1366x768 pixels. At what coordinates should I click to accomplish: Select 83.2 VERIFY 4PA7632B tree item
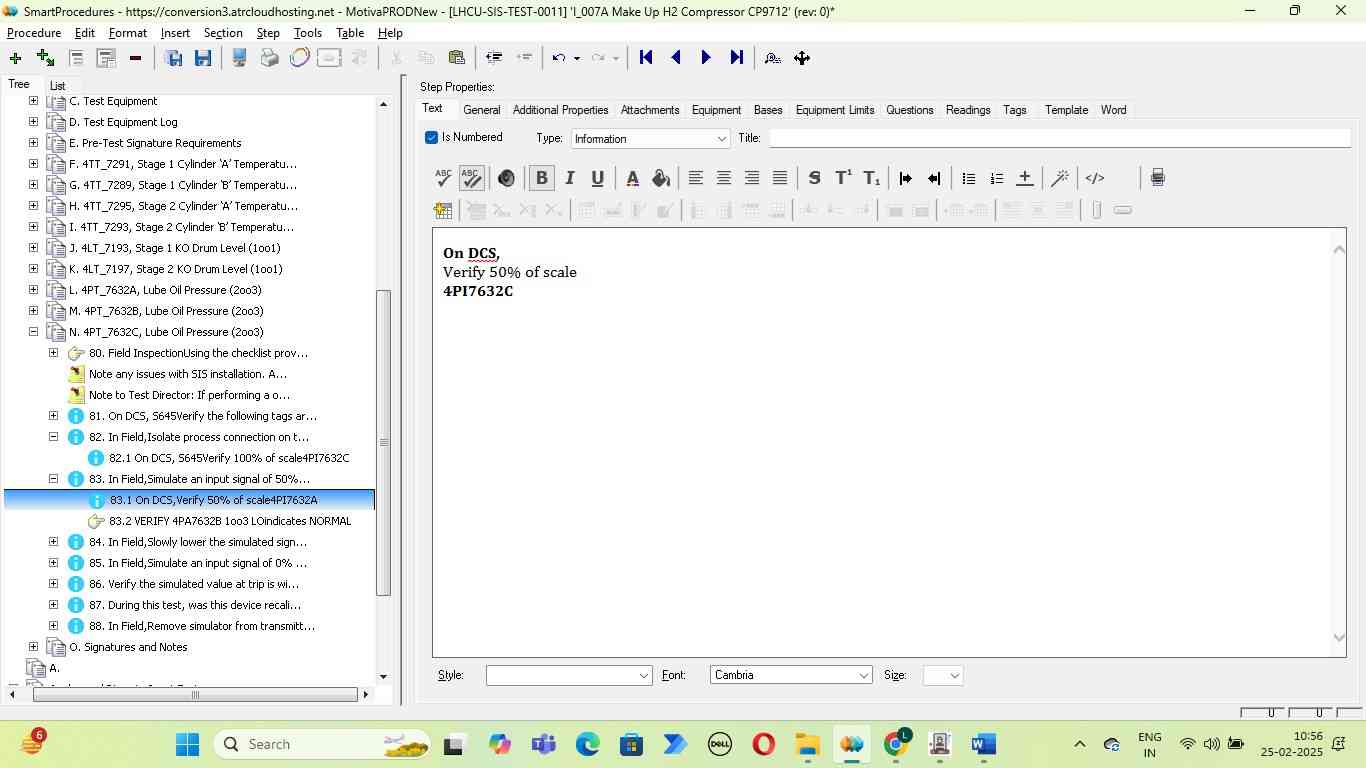230,521
